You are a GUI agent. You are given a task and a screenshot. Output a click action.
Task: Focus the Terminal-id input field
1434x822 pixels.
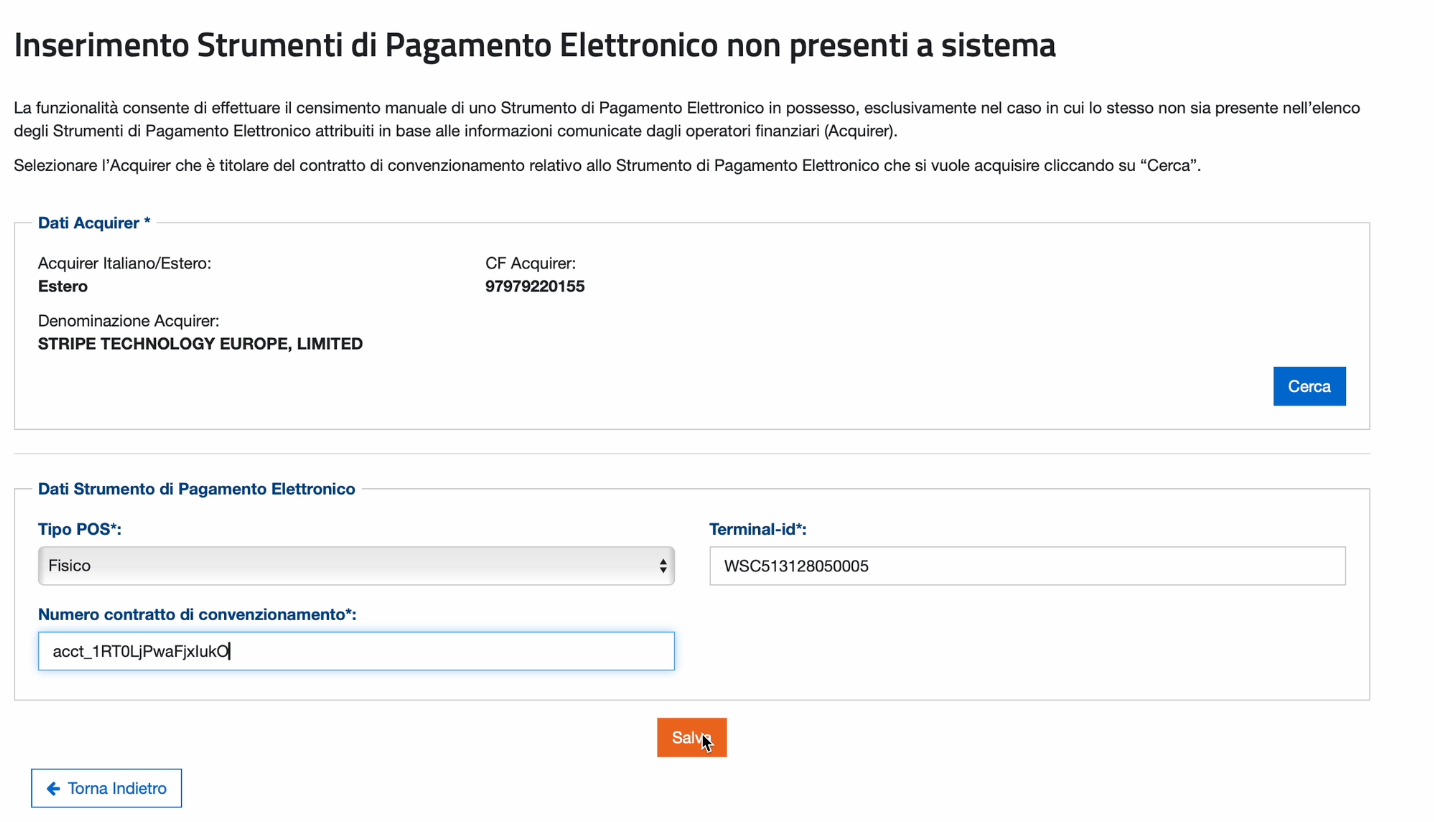click(1027, 566)
